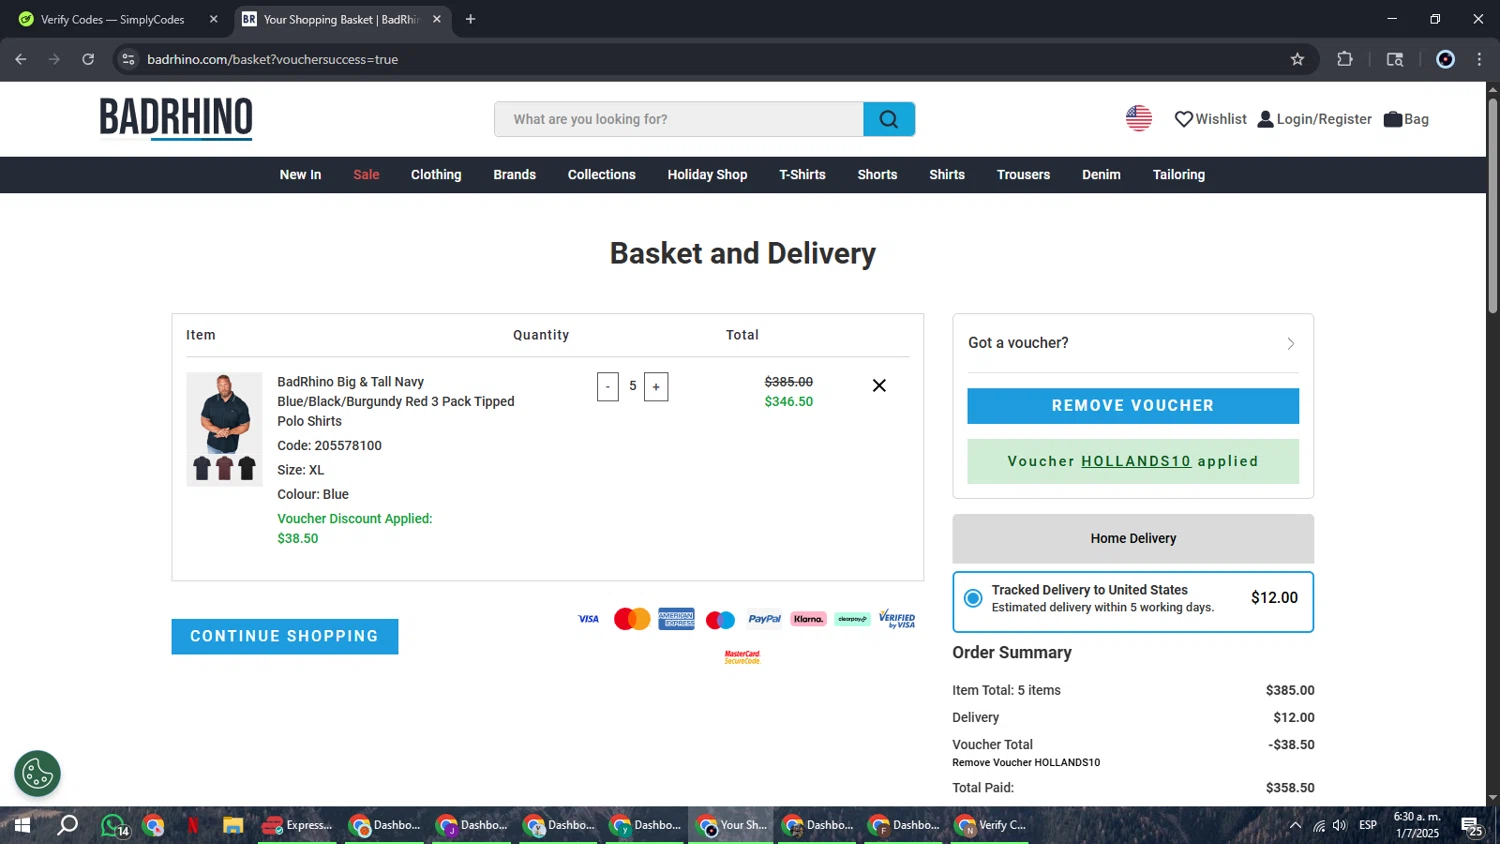1500x844 pixels.
Task: Open the Sale menu
Action: pos(366,174)
